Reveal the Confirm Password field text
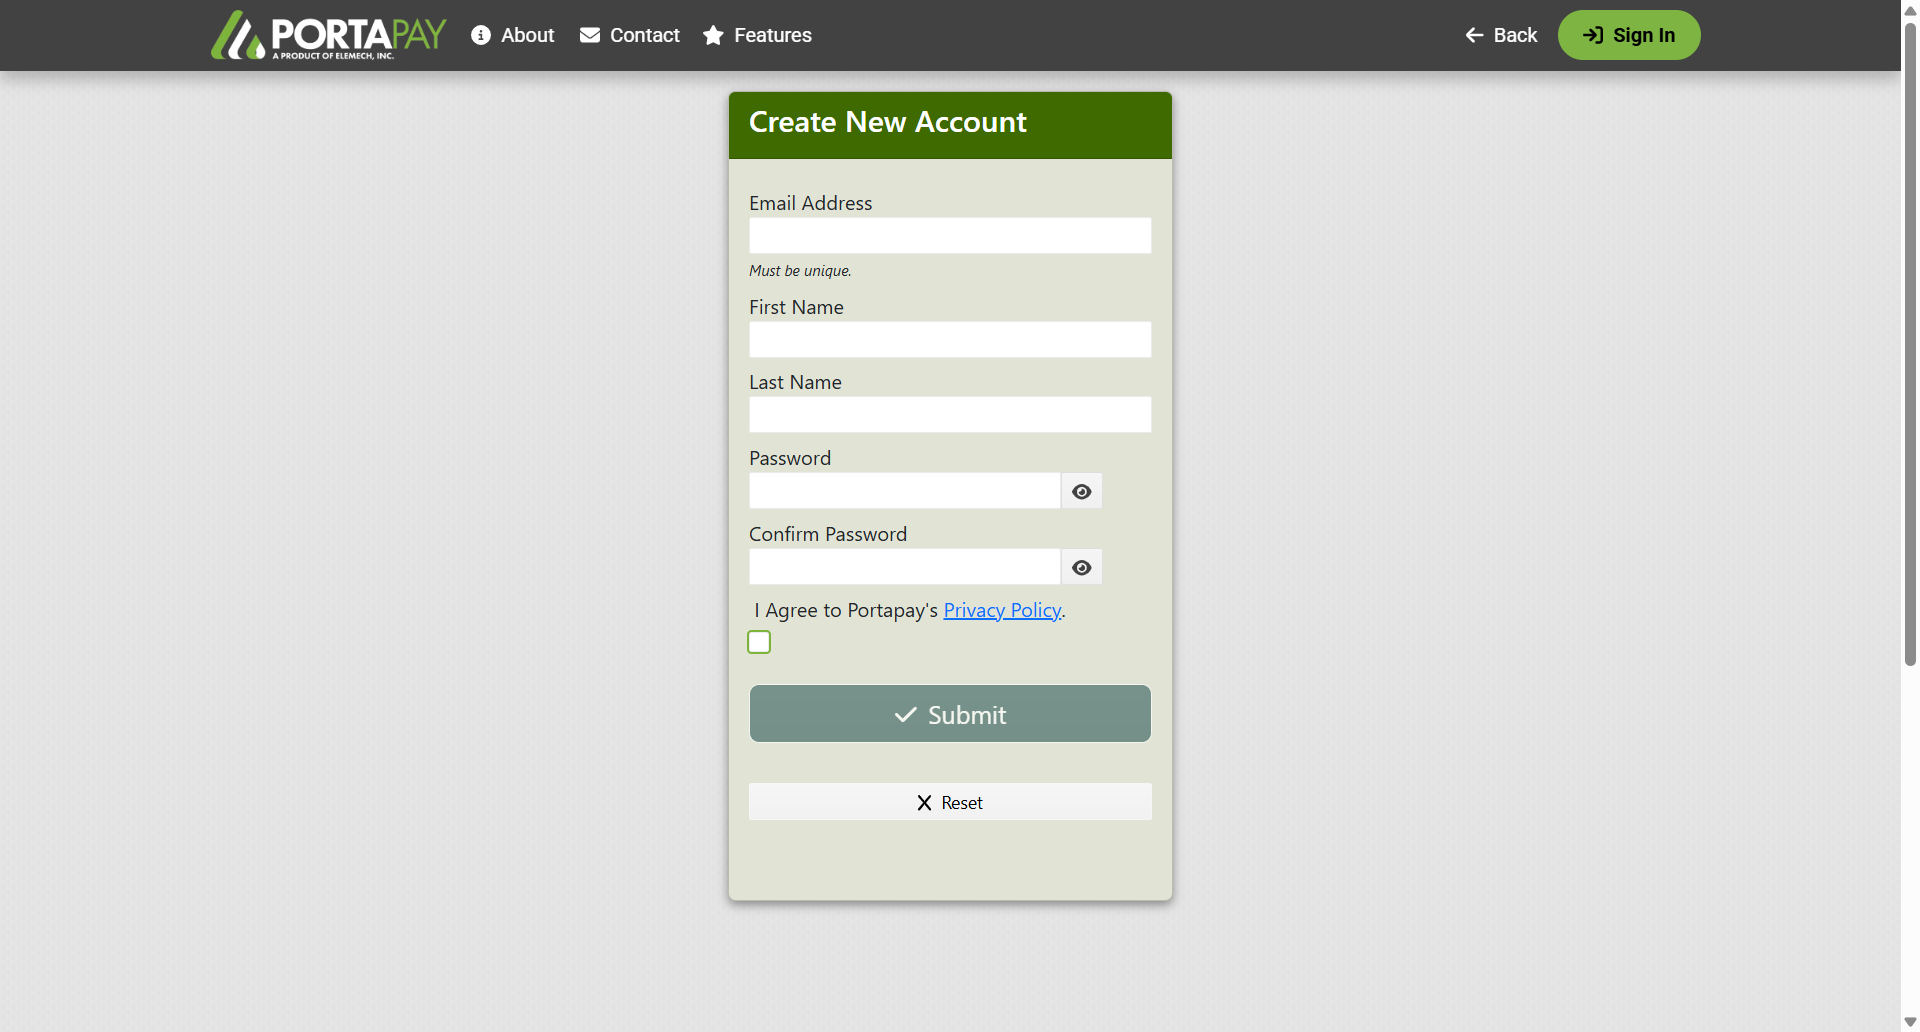 pos(1081,567)
